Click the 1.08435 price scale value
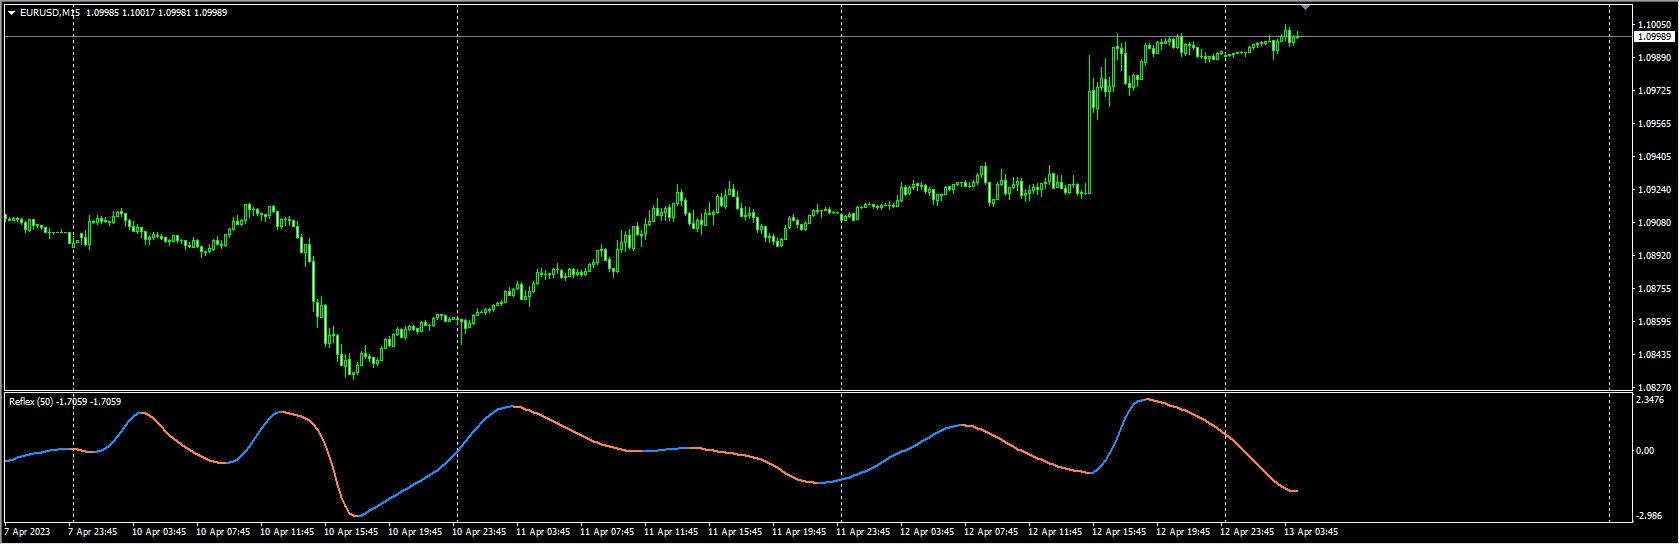 tap(1654, 355)
